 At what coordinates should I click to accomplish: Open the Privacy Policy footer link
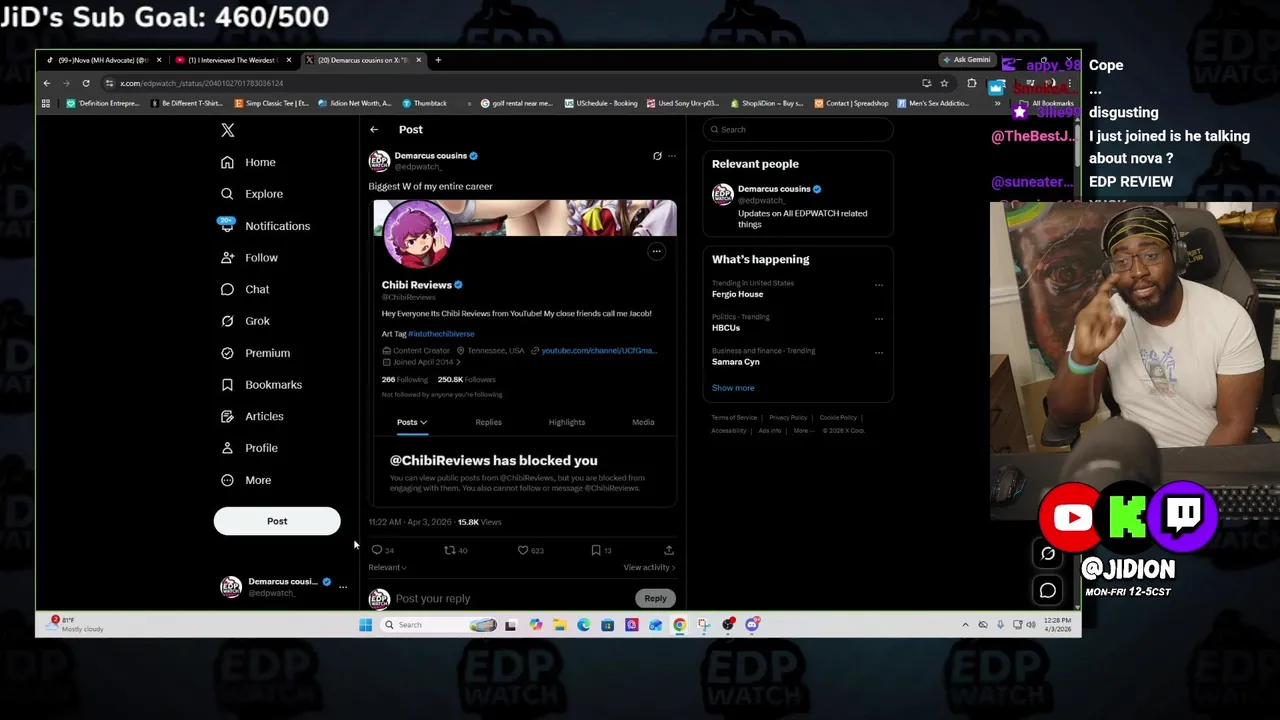click(x=788, y=418)
